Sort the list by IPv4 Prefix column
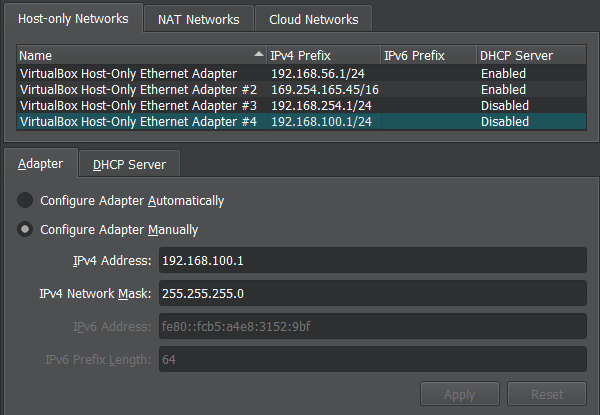This screenshot has height=415, width=600. [x=322, y=56]
